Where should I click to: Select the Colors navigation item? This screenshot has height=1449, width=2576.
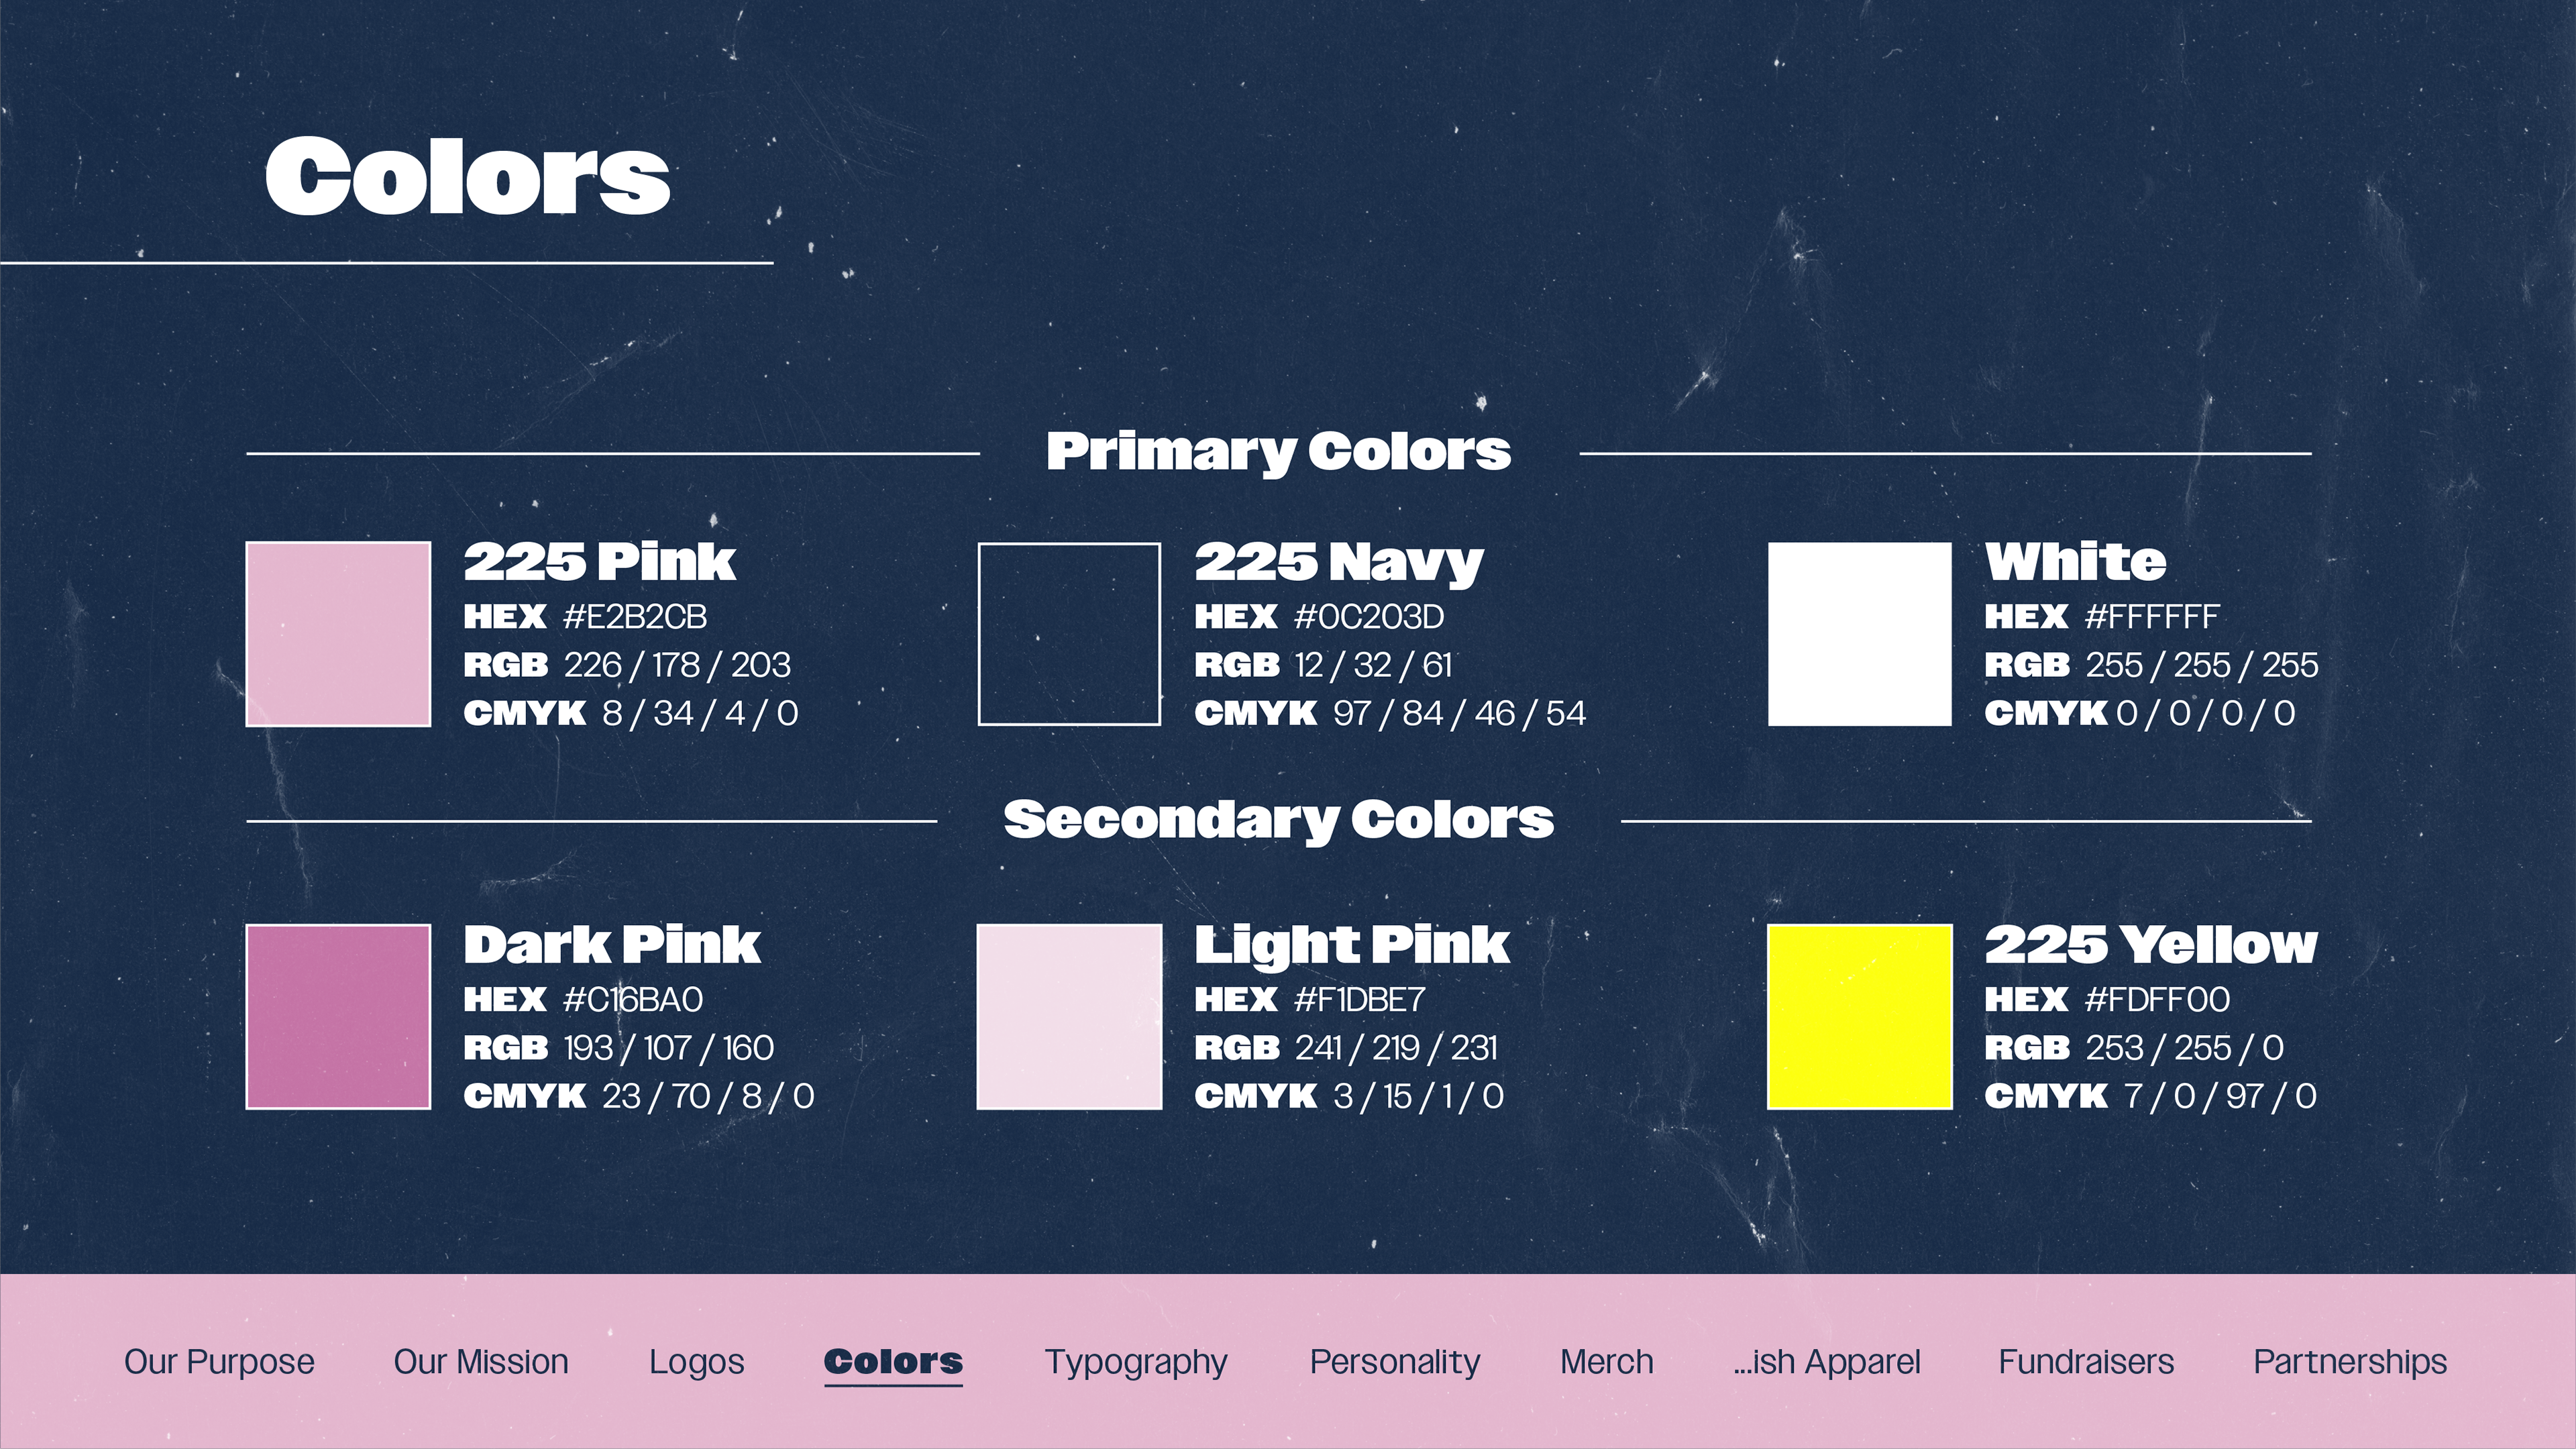pos(893,1361)
